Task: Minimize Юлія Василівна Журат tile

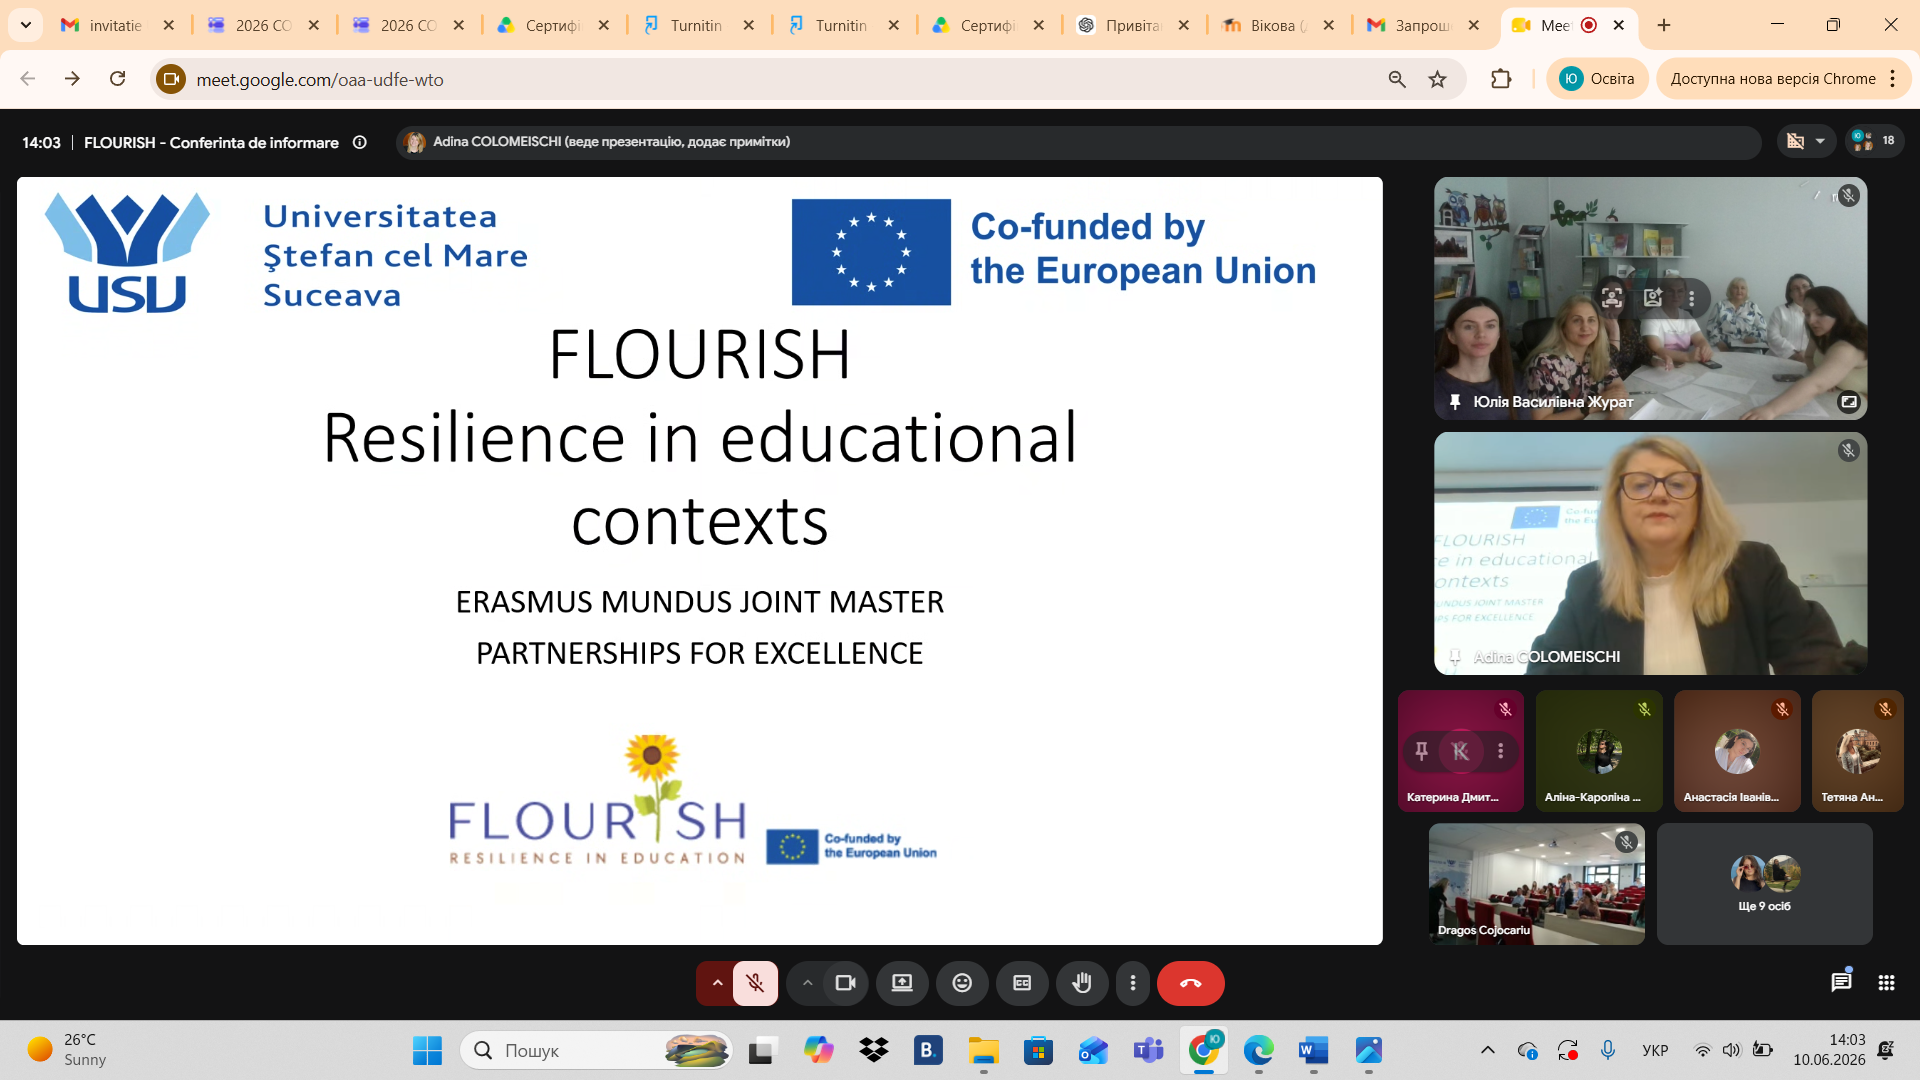Action: pos(1848,402)
